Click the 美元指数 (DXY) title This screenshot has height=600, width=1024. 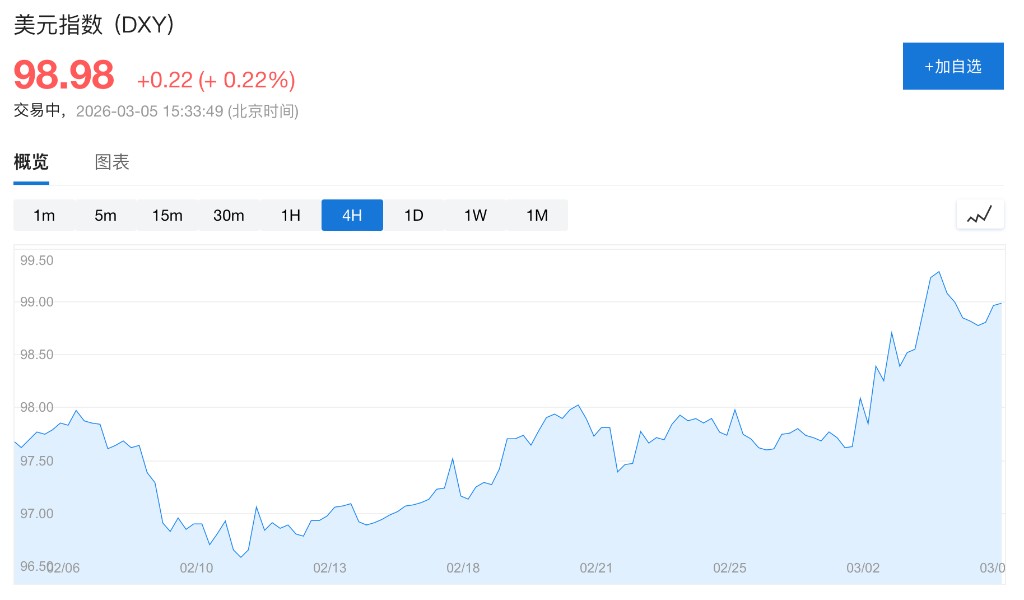95,26
